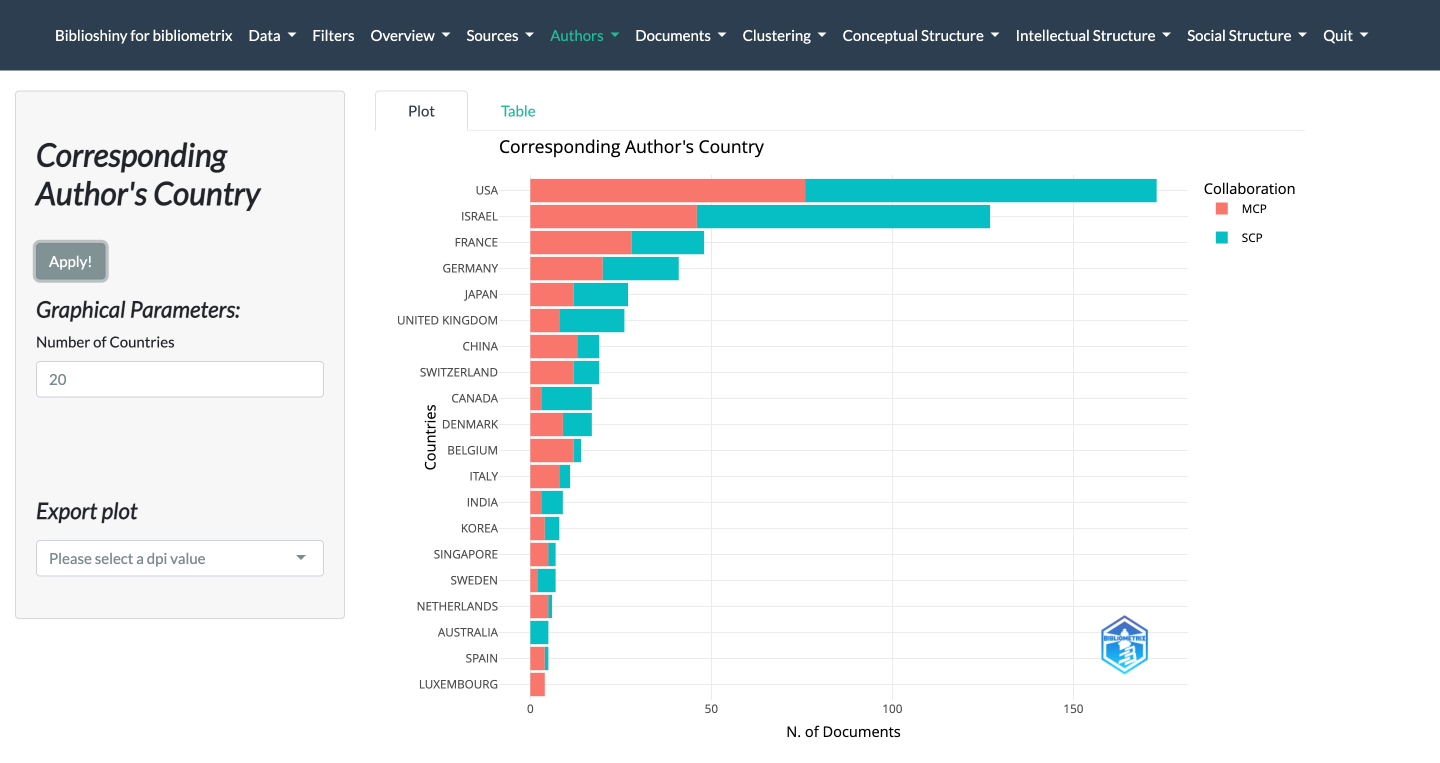Screen dimensions: 1440x763
Task: Click the CANADA SCP teal bar segment
Action: pyautogui.click(x=566, y=398)
